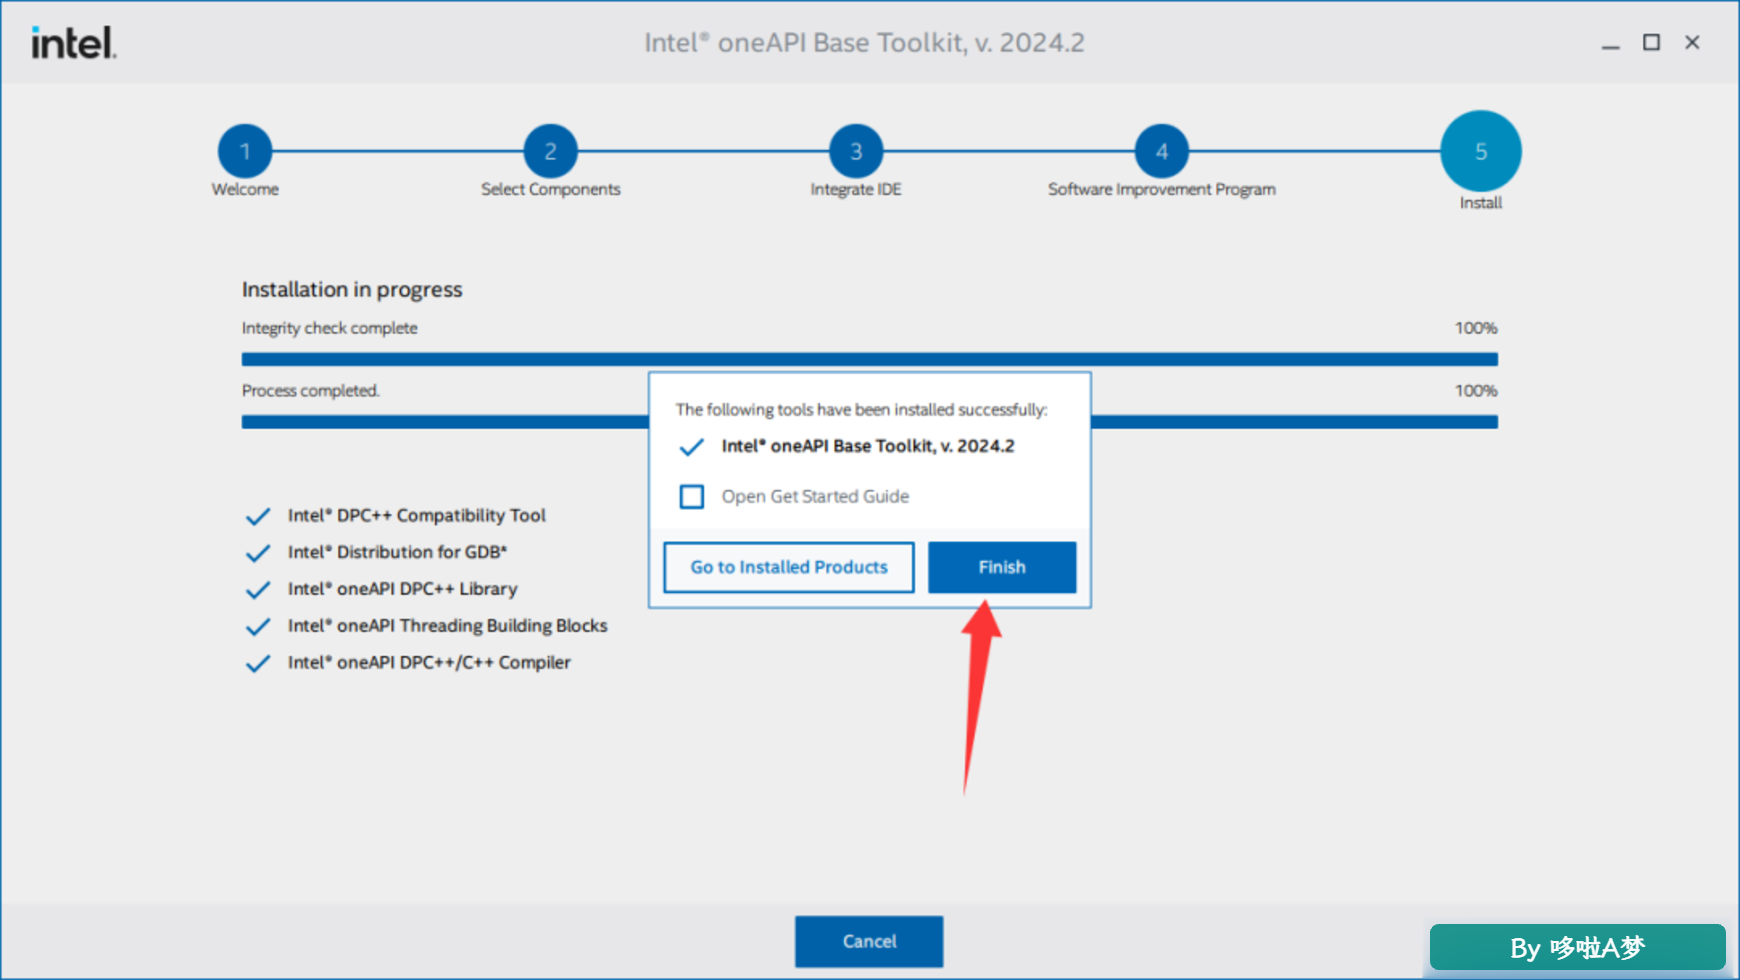Click the window title 'Intel oneAPI Base Toolkit'
This screenshot has width=1740, height=980.
point(864,43)
